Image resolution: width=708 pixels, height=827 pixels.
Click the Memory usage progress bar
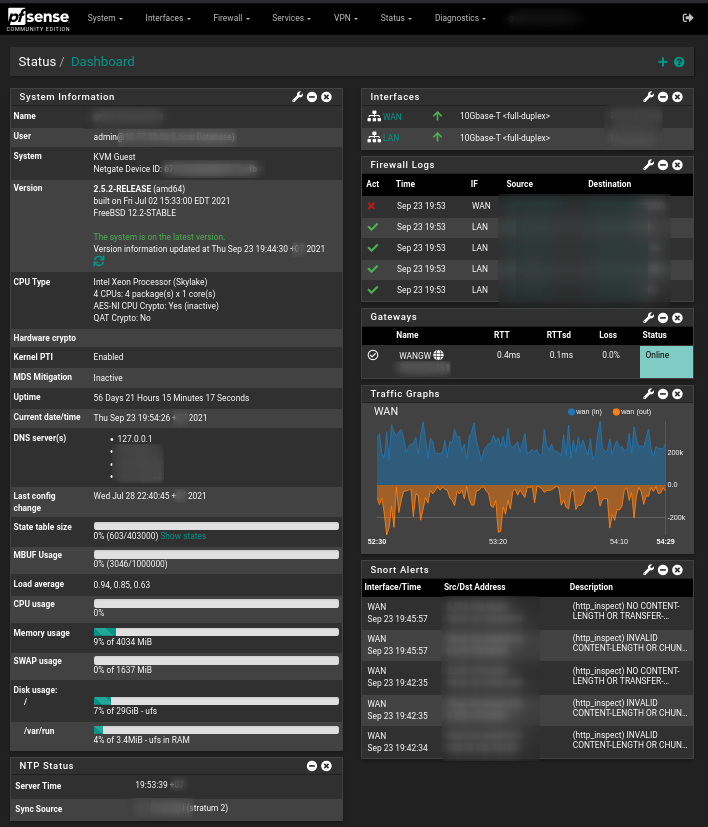click(216, 631)
